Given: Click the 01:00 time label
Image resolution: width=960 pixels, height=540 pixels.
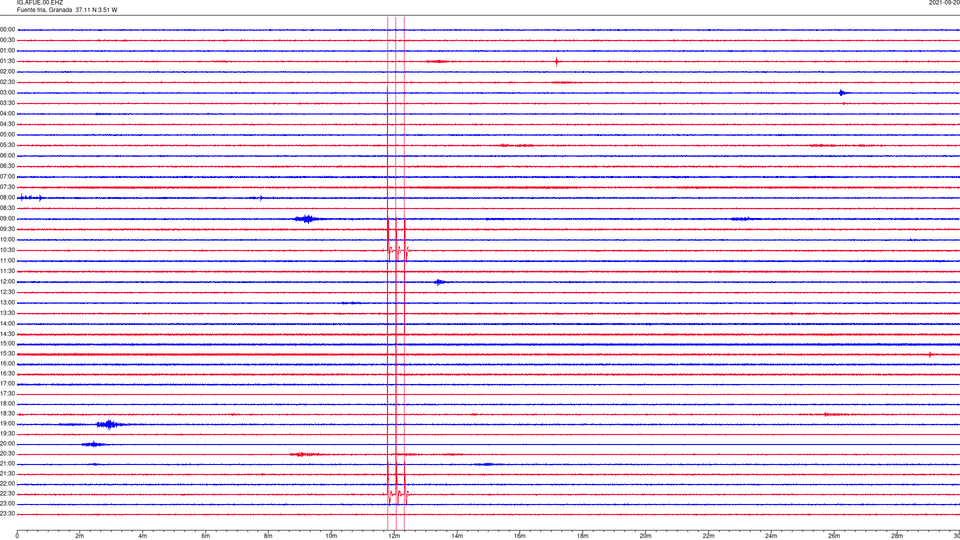Looking at the screenshot, I should 7,50.
